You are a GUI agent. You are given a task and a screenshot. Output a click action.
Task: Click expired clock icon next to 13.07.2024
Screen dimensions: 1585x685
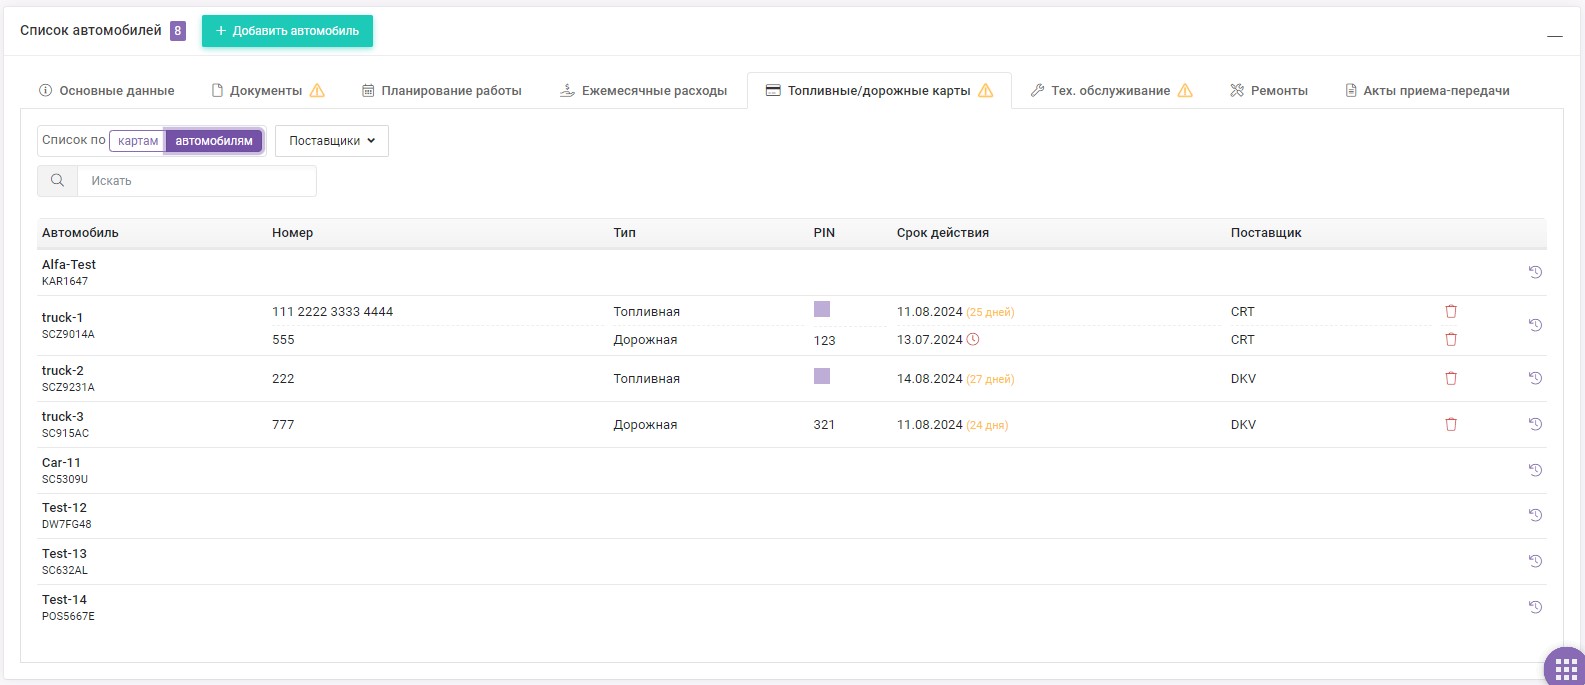point(973,340)
